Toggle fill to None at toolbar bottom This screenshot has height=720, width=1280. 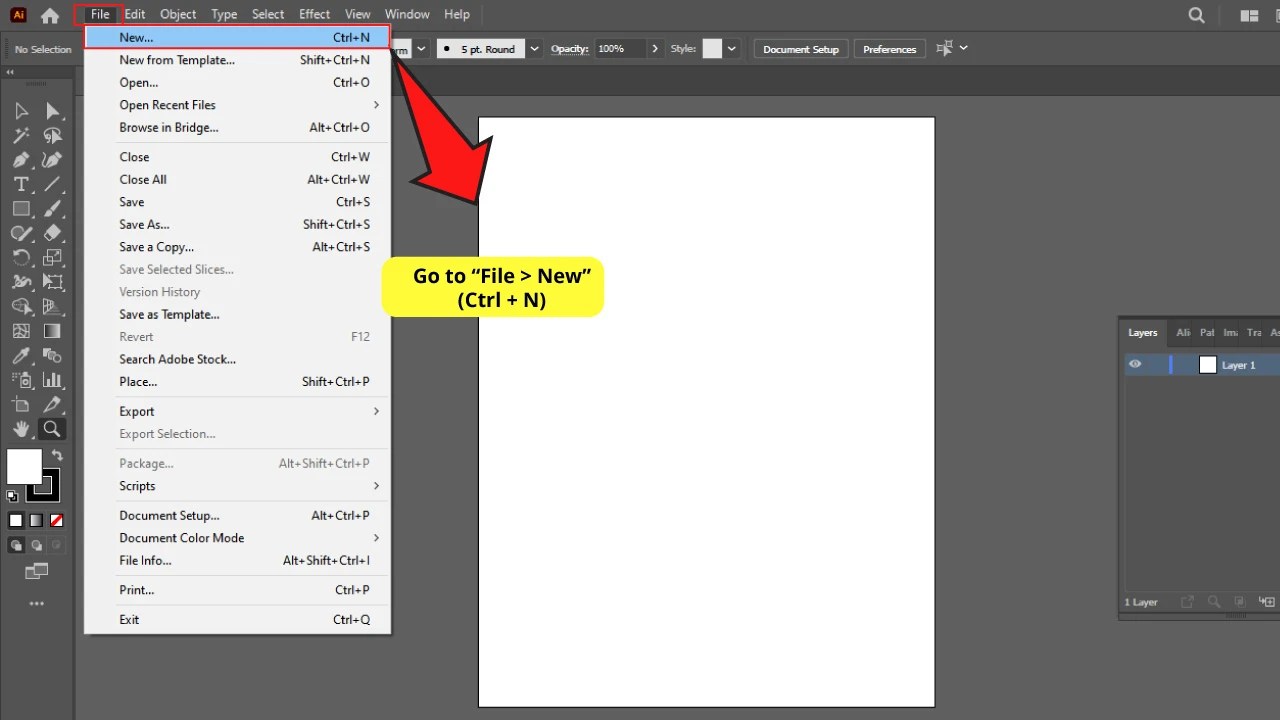(57, 520)
